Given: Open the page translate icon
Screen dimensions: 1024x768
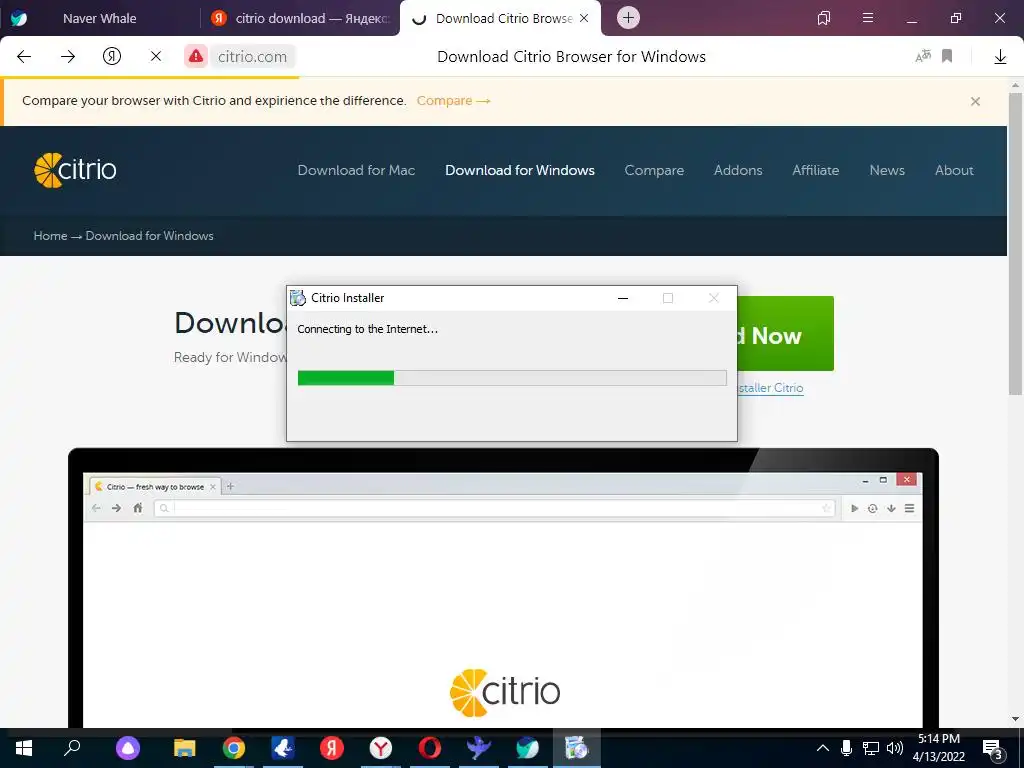Looking at the screenshot, I should click(x=923, y=57).
